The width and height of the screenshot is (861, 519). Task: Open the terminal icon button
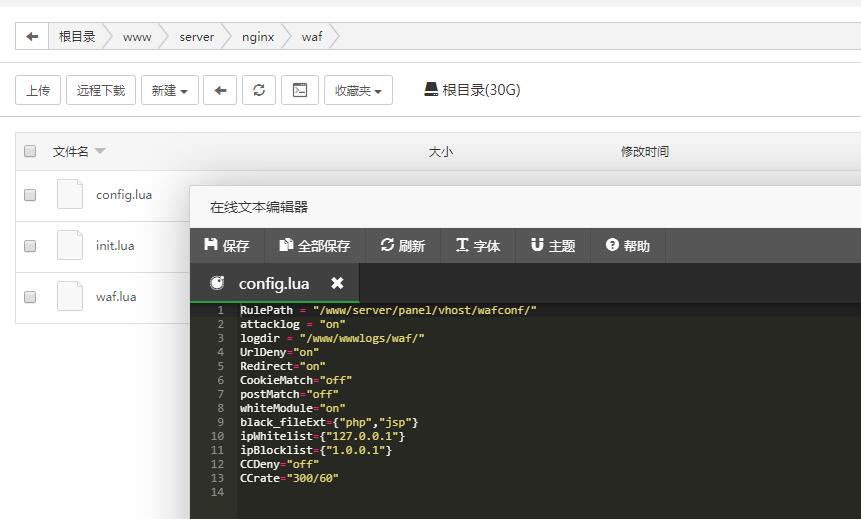point(299,90)
